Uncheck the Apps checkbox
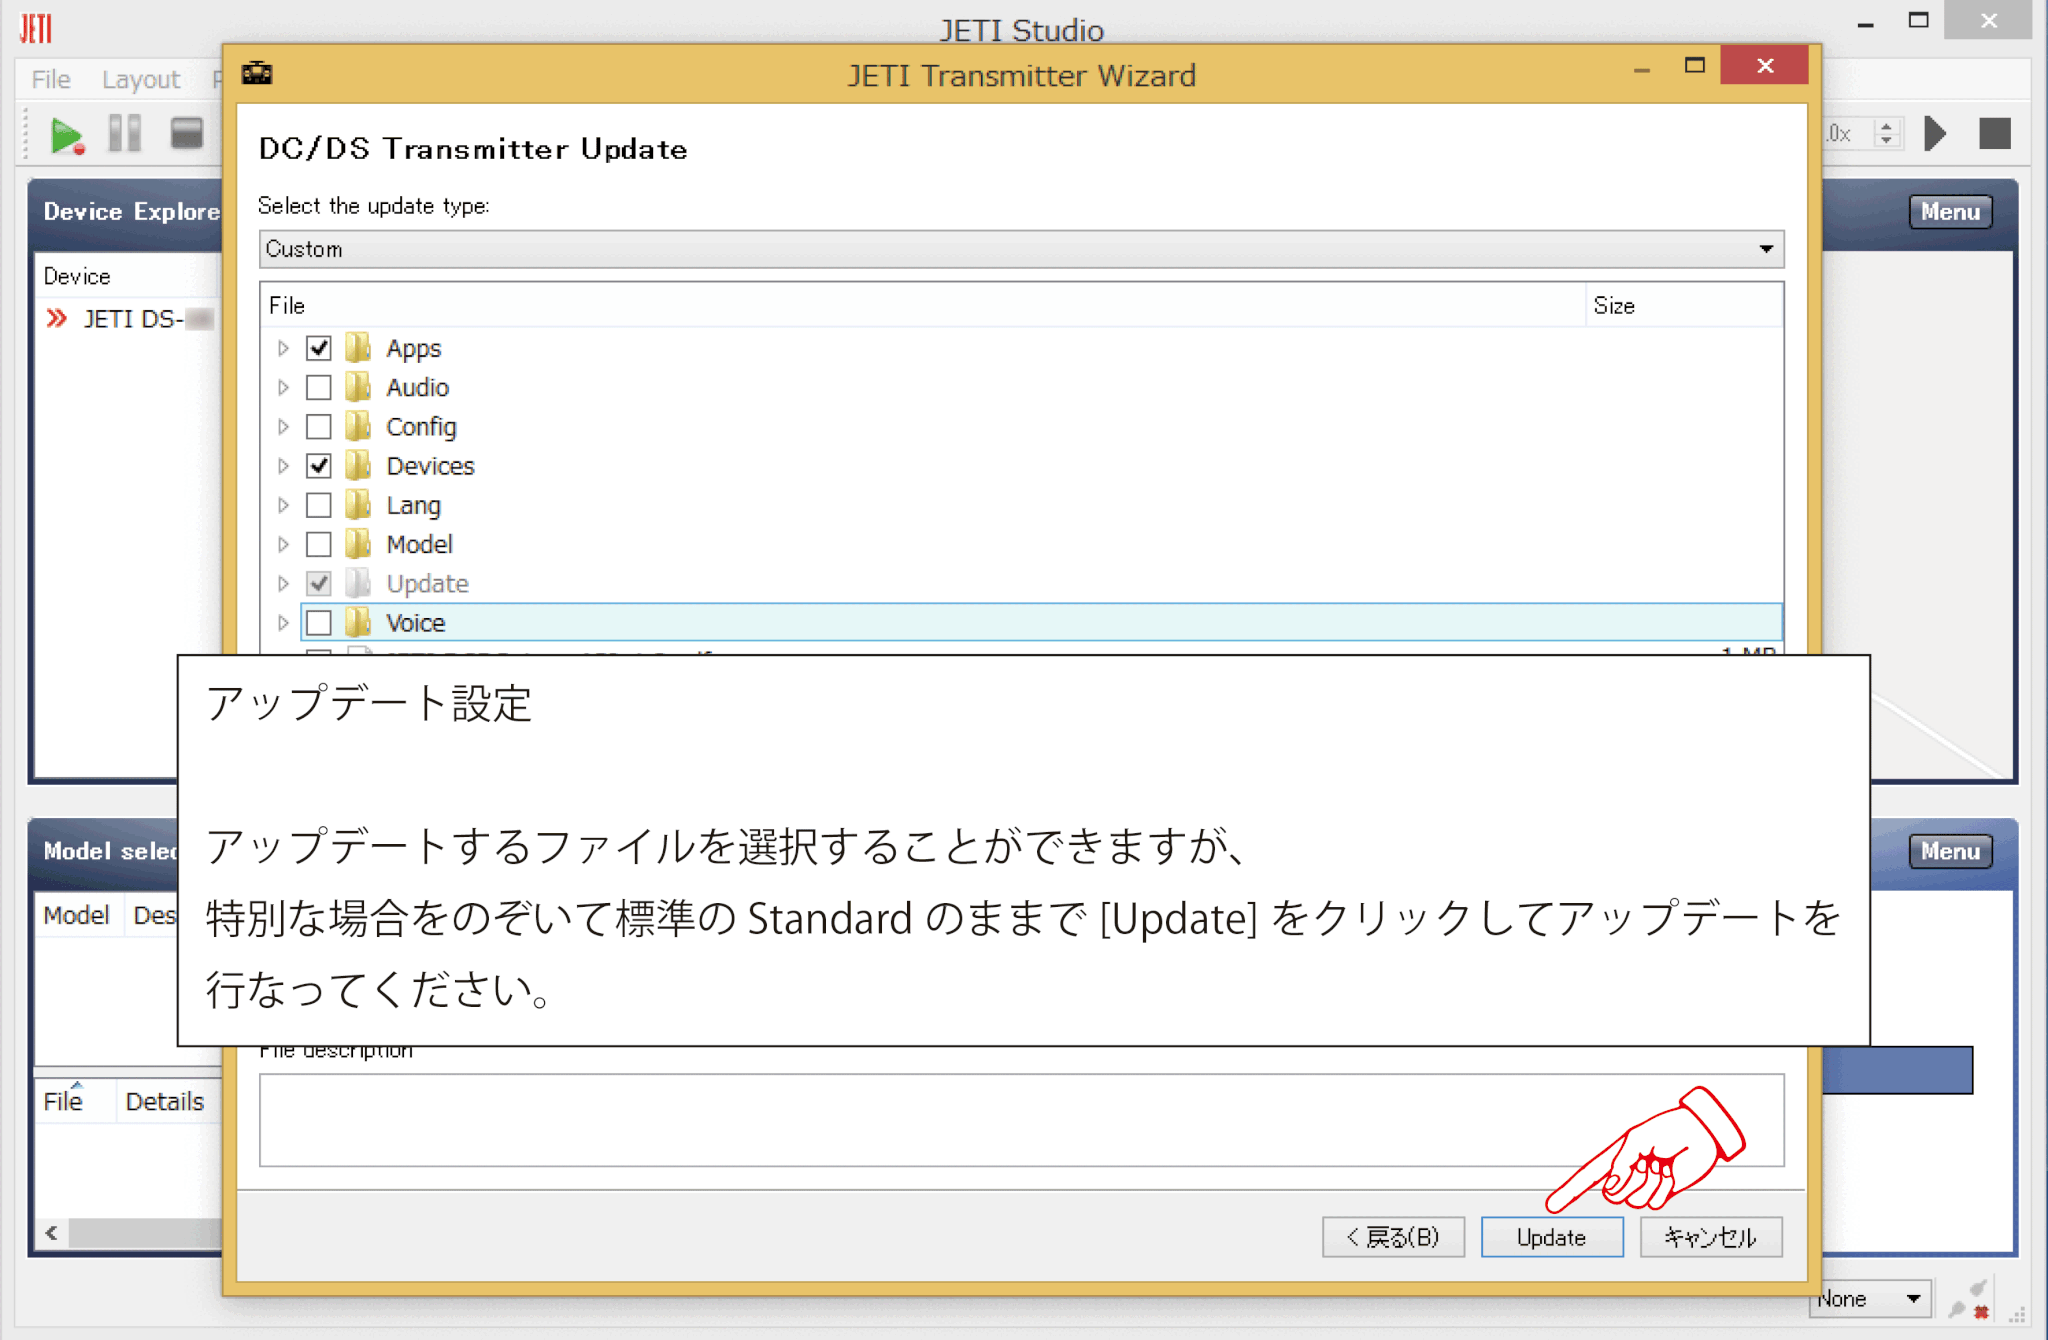2048x1340 pixels. click(319, 348)
